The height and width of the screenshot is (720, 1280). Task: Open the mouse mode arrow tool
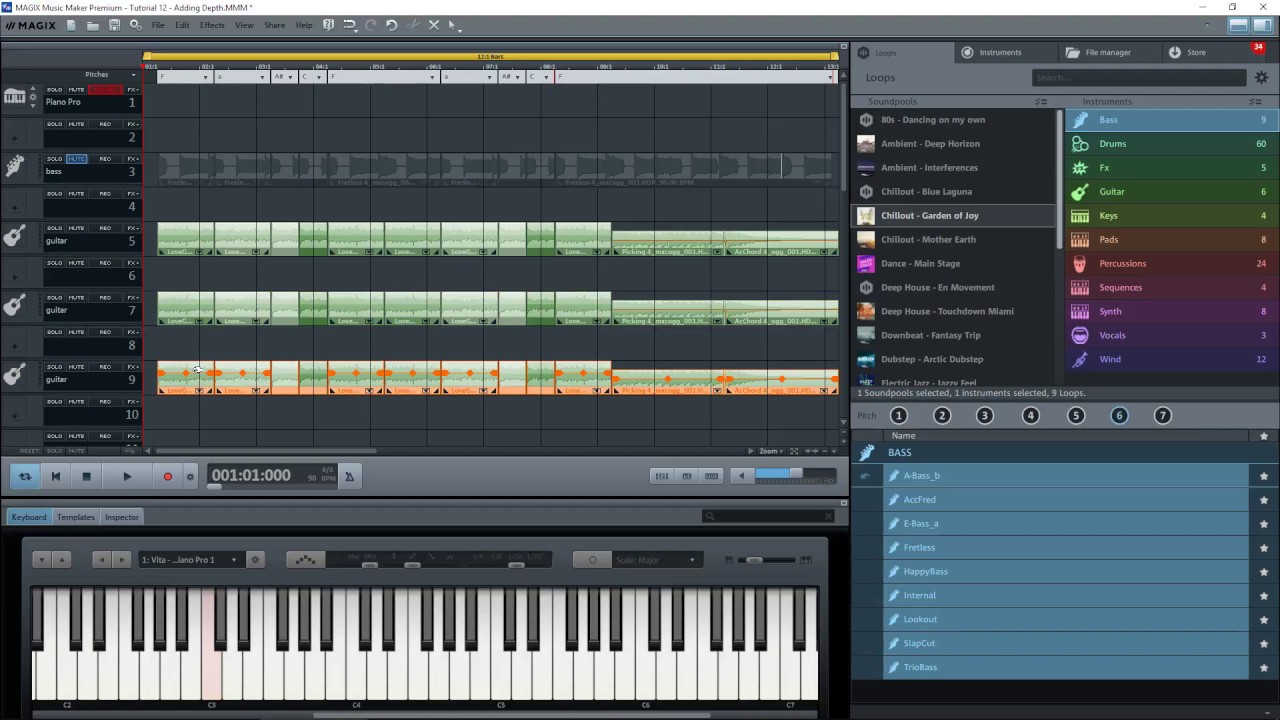click(x=452, y=25)
